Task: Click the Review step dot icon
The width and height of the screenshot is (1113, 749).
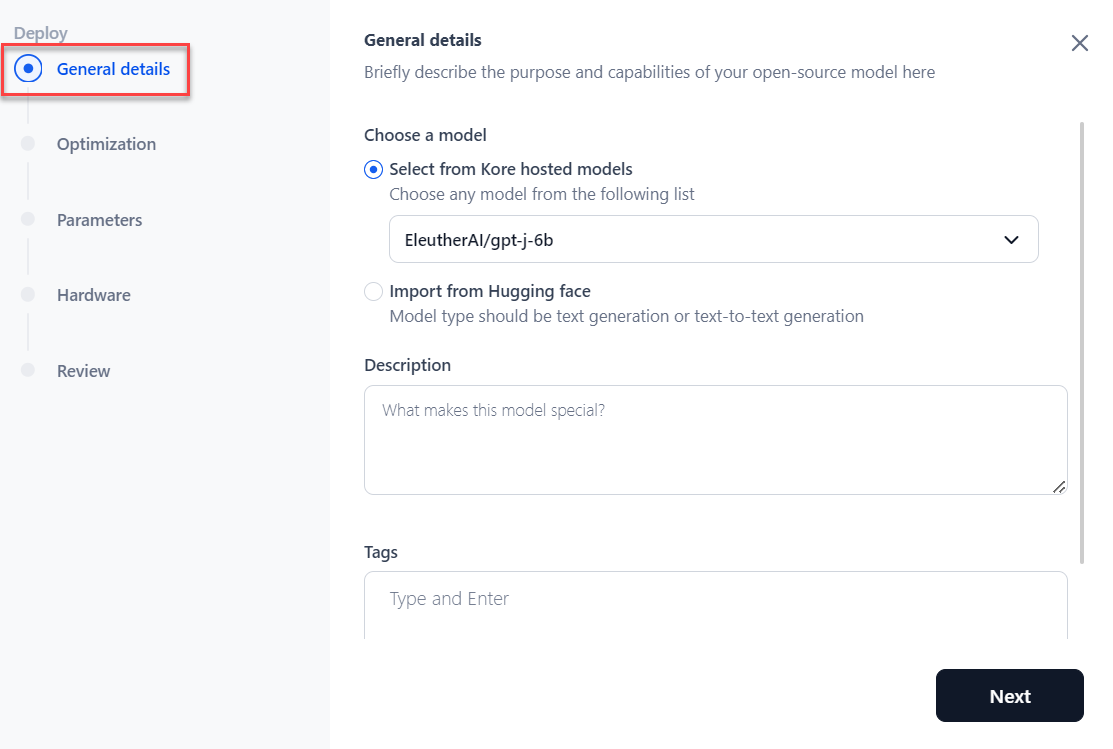Action: pos(28,370)
